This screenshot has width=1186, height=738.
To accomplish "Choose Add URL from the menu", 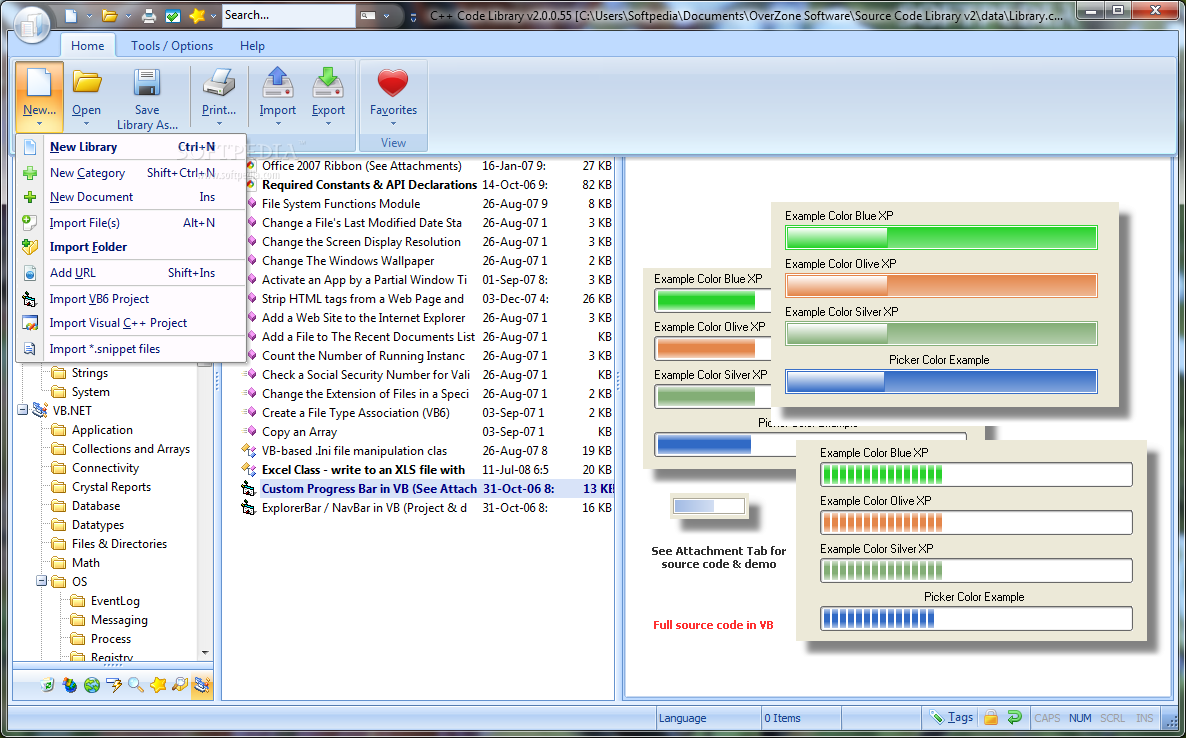I will point(131,272).
